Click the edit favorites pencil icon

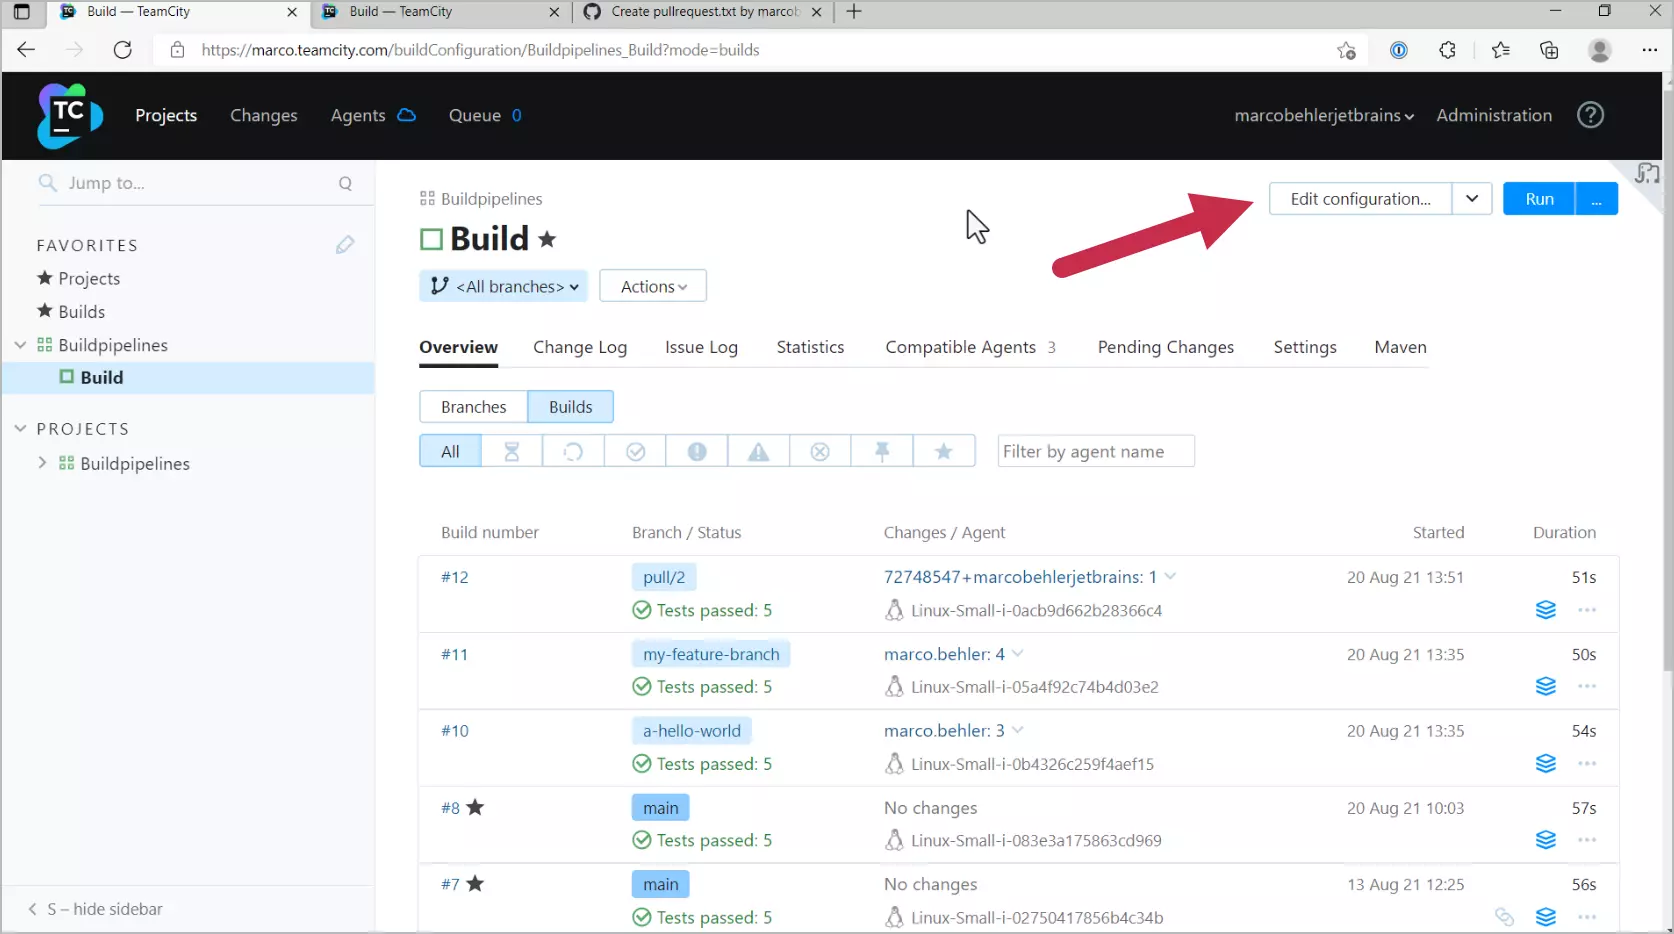[x=345, y=245]
